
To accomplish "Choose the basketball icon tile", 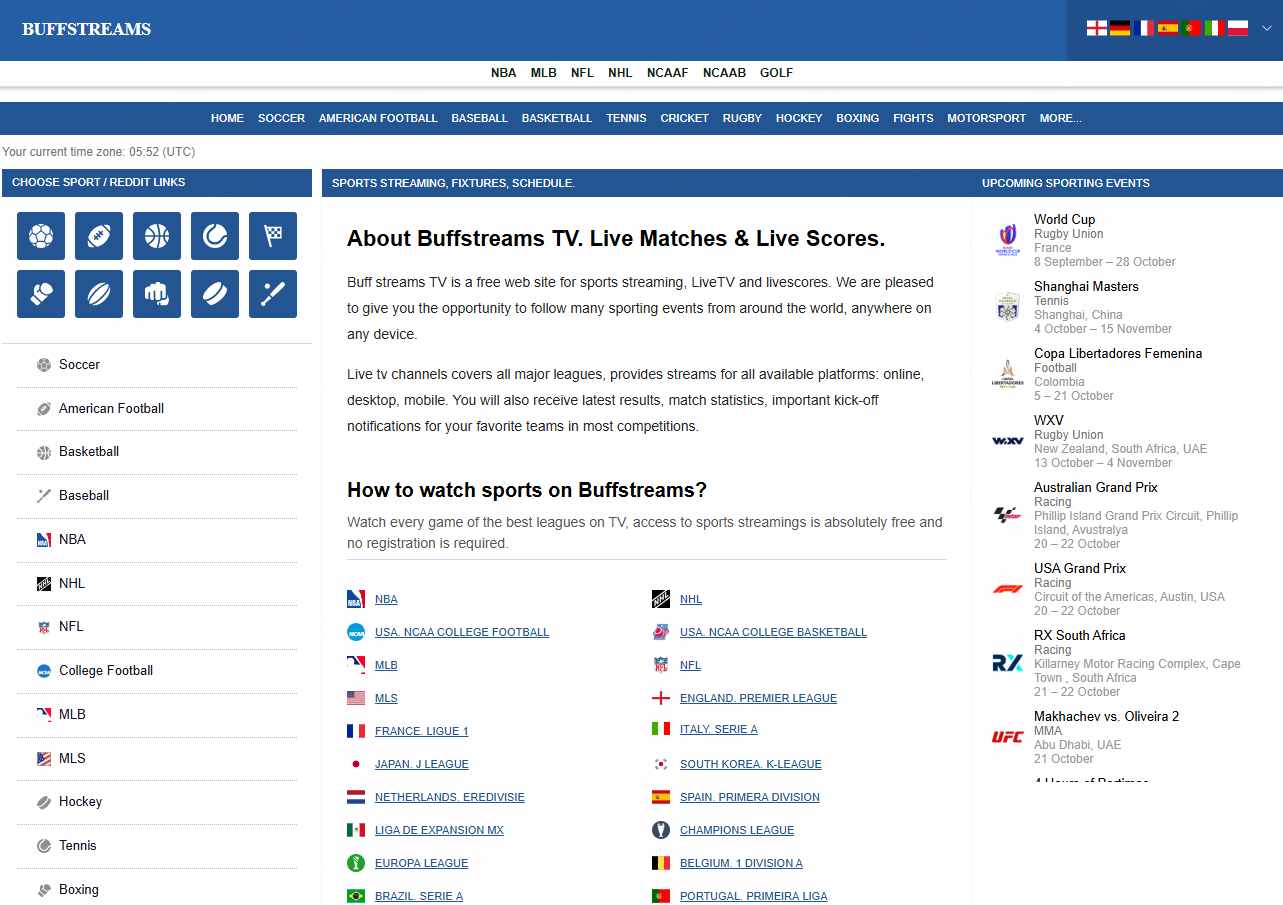I will (157, 236).
